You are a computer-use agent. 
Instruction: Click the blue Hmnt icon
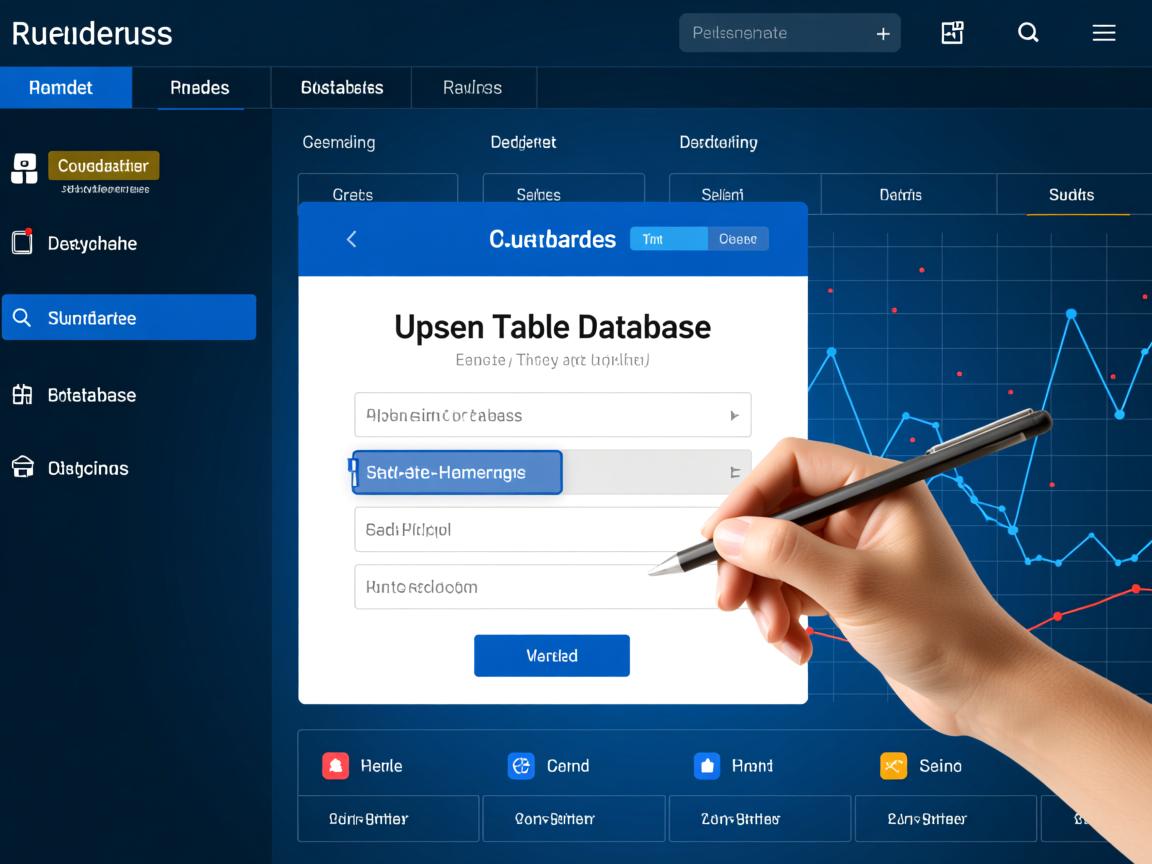coord(707,766)
